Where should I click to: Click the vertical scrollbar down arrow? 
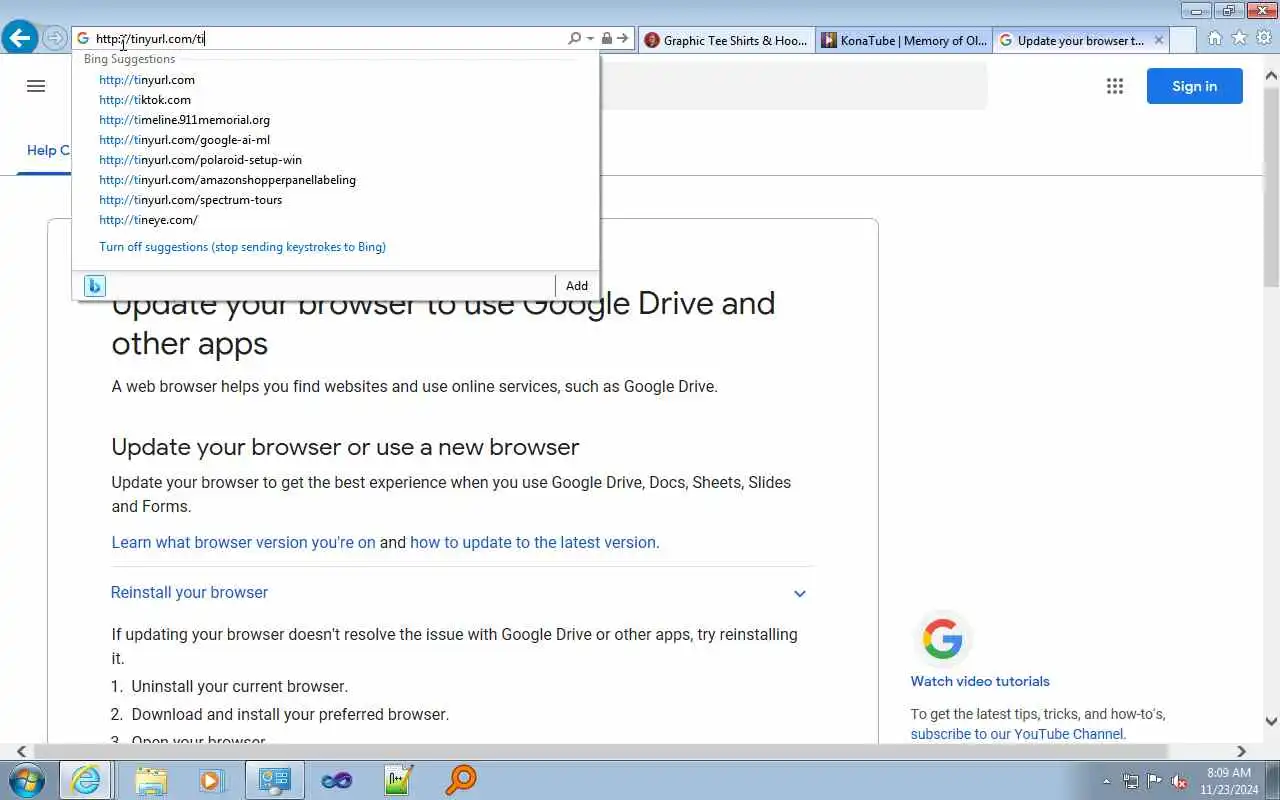[x=1271, y=721]
